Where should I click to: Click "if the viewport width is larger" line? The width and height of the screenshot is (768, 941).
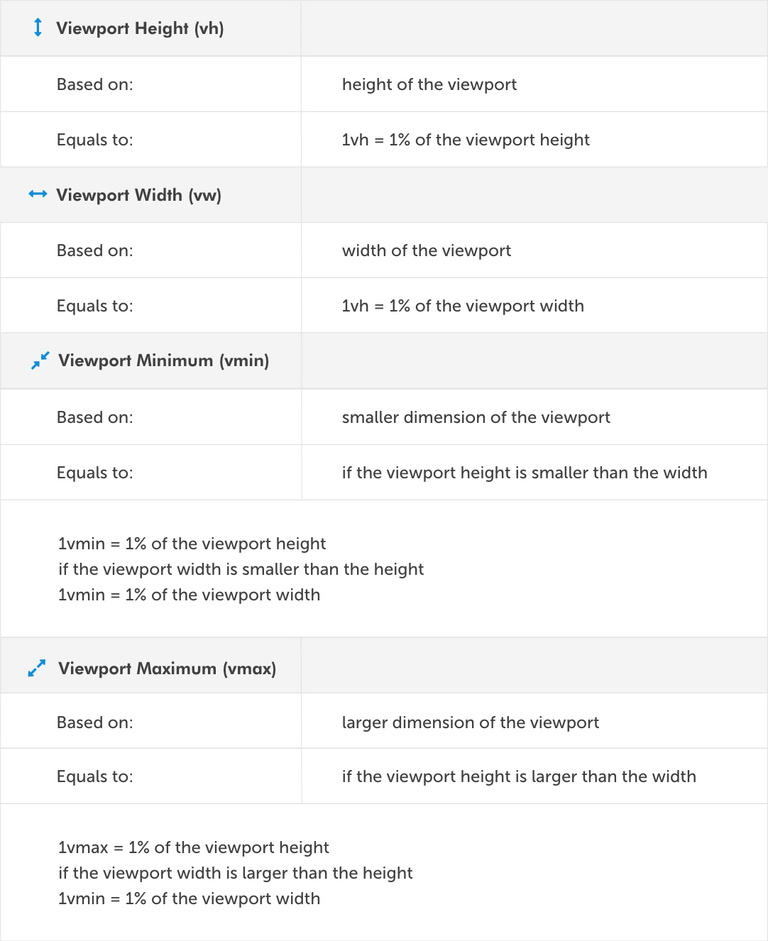coord(235,873)
